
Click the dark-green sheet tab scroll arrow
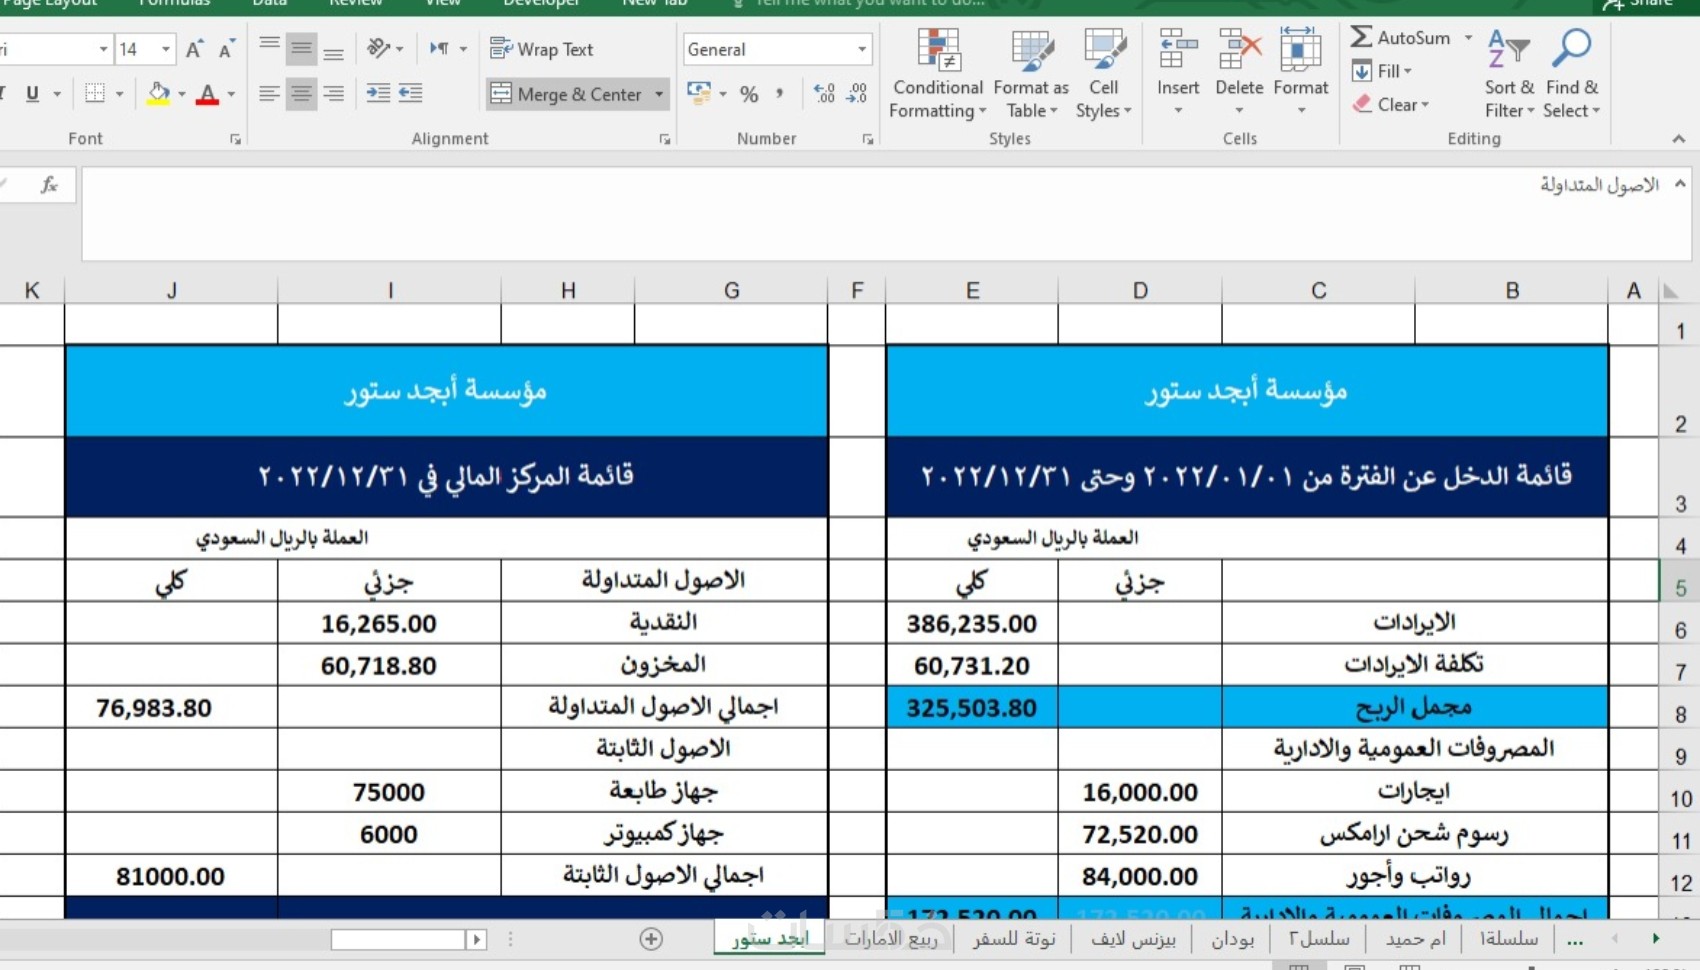(1656, 938)
